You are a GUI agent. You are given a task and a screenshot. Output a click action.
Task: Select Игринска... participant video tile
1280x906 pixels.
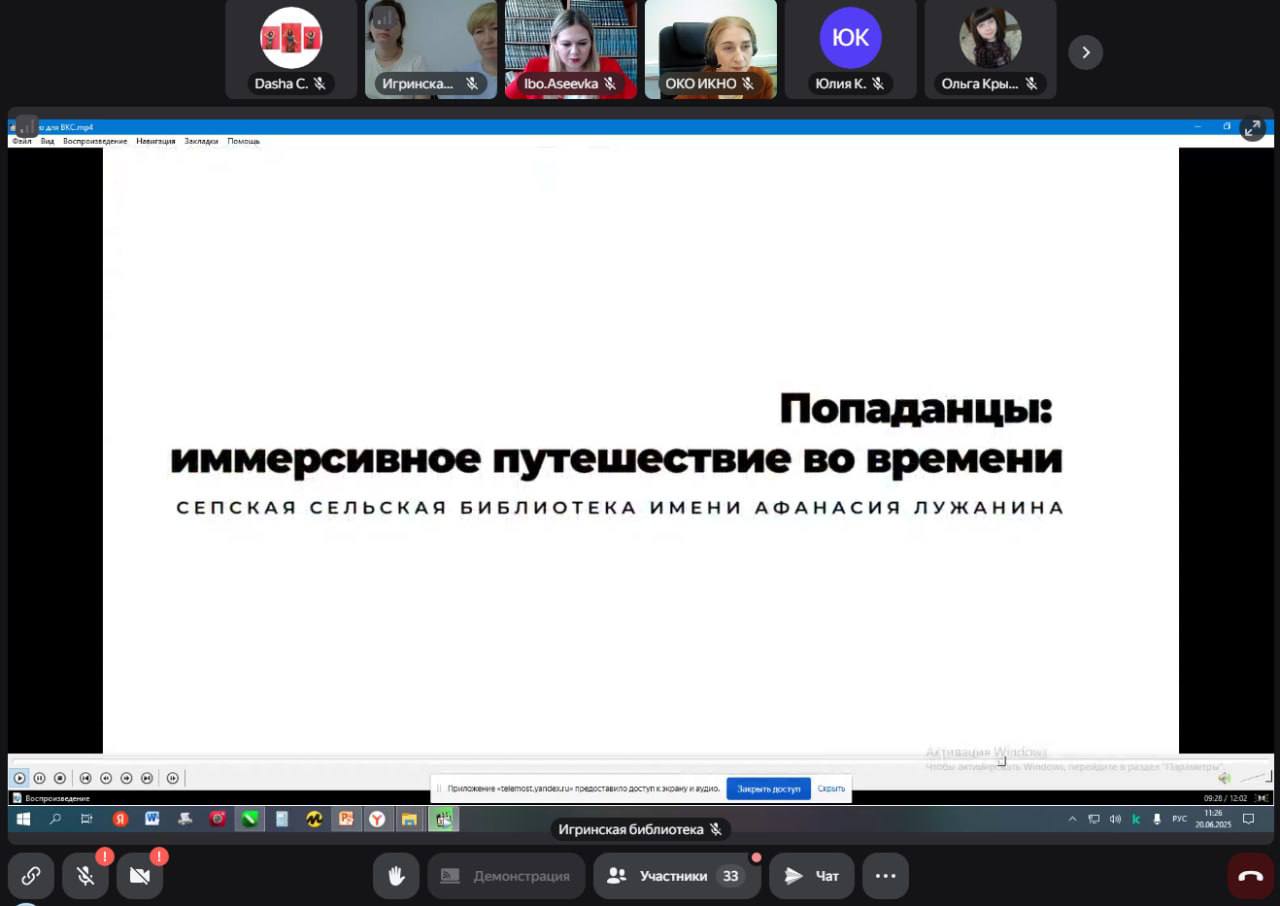pyautogui.click(x=431, y=49)
